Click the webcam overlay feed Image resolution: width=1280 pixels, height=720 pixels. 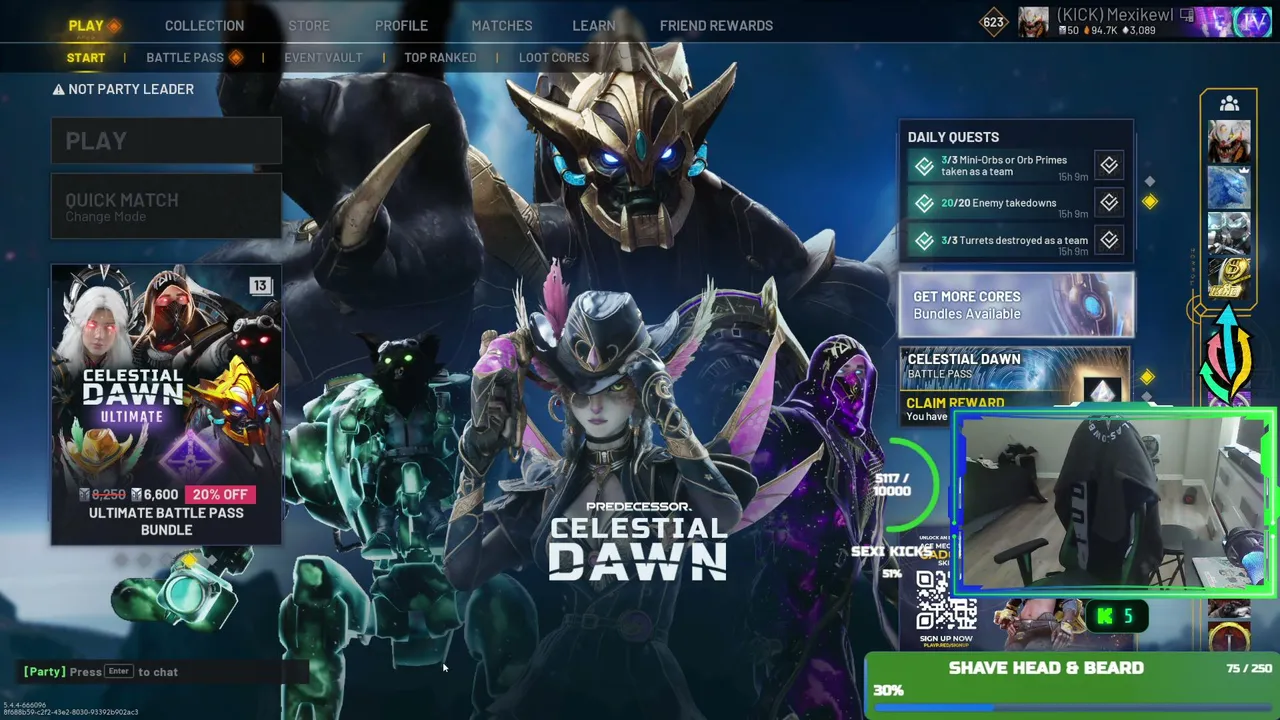[1114, 503]
